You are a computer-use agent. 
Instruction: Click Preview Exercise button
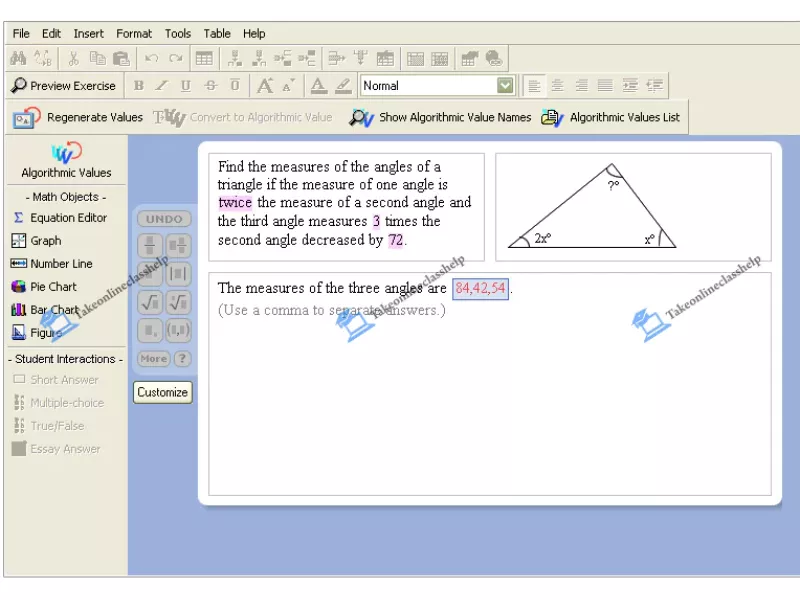click(64, 86)
